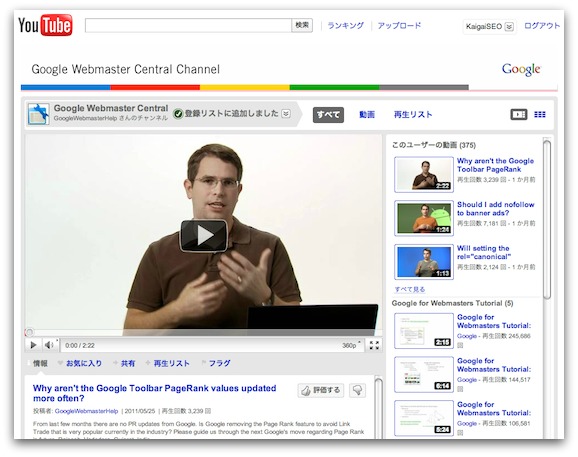578x457 pixels.
Task: Click the 'Google Webmaster Central' channel name
Action: coord(111,108)
